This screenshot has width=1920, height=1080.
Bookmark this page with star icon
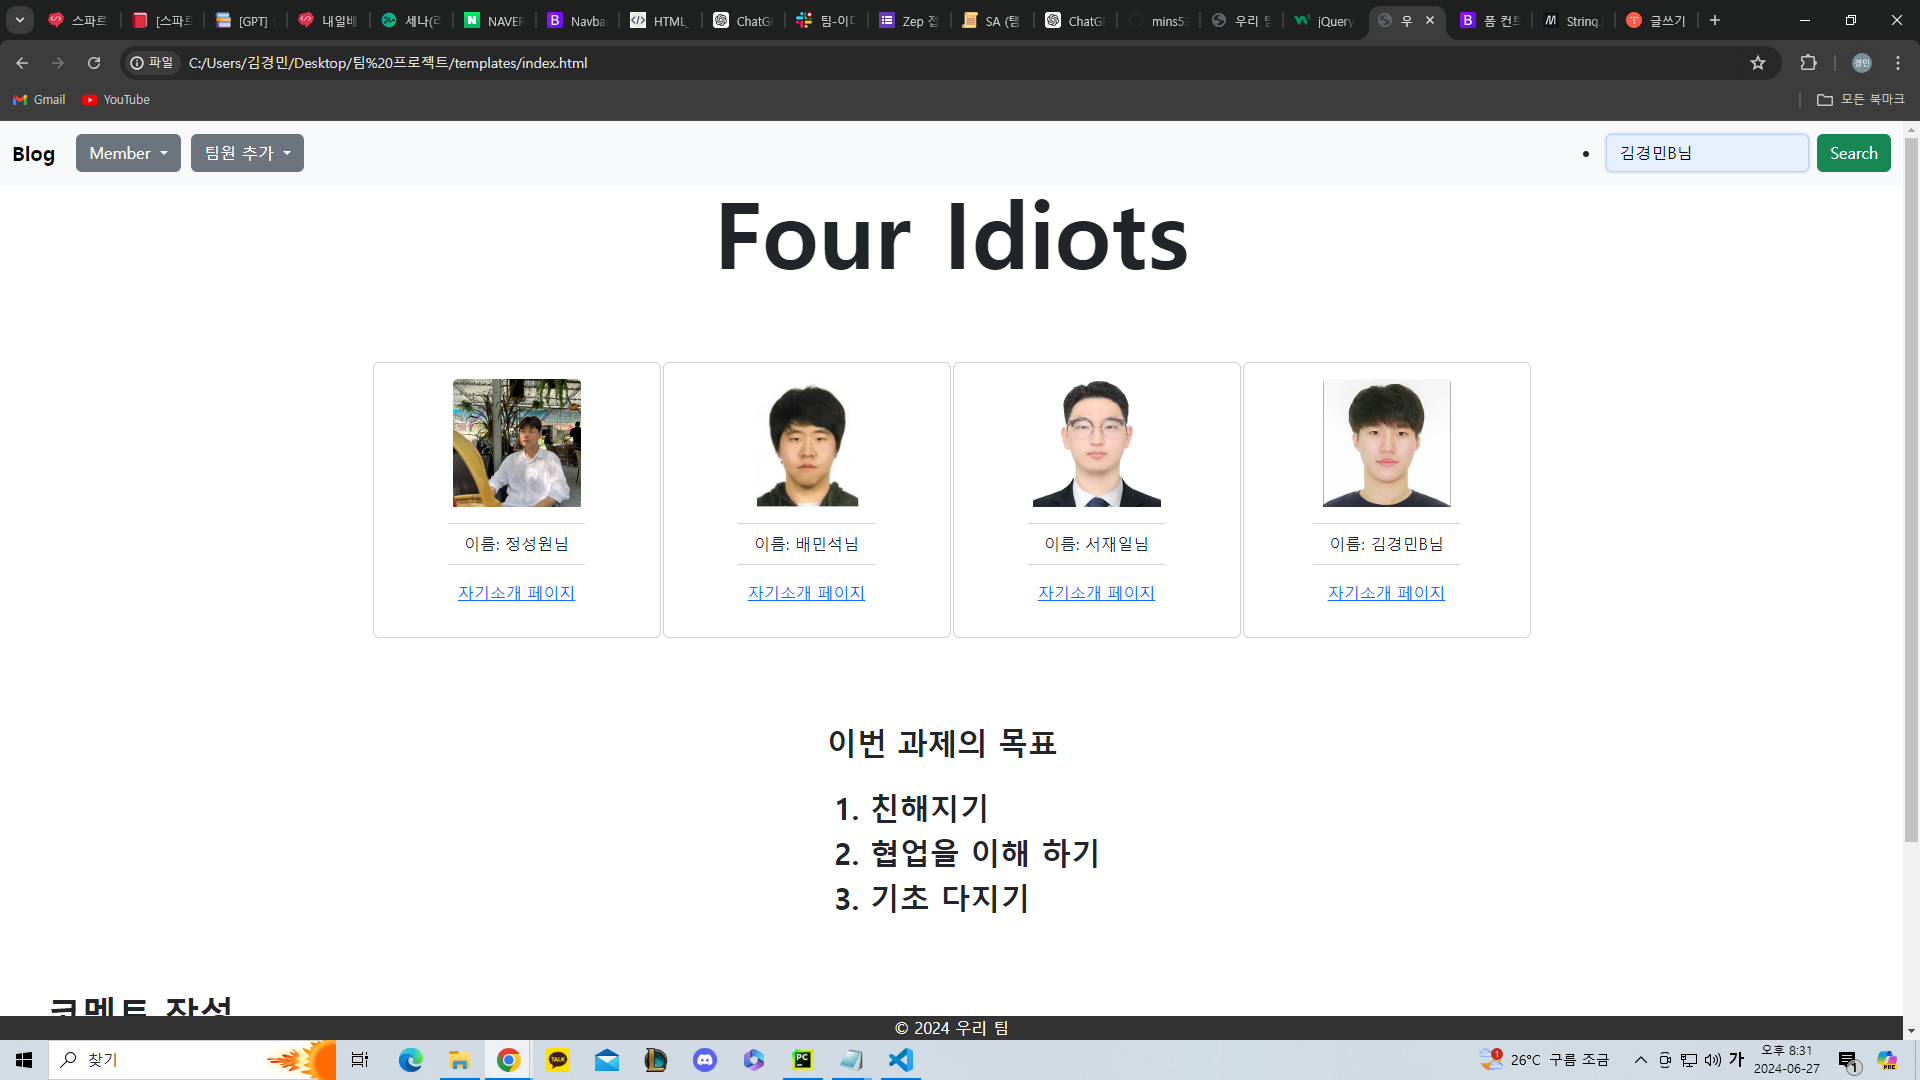pyautogui.click(x=1758, y=63)
